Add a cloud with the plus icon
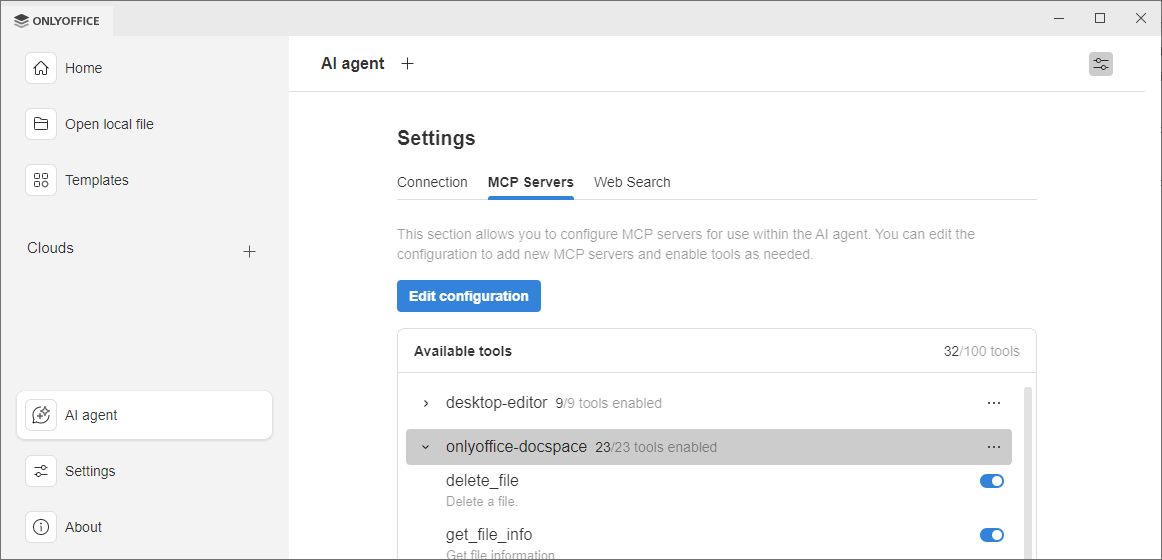This screenshot has height=560, width=1162. tap(250, 251)
